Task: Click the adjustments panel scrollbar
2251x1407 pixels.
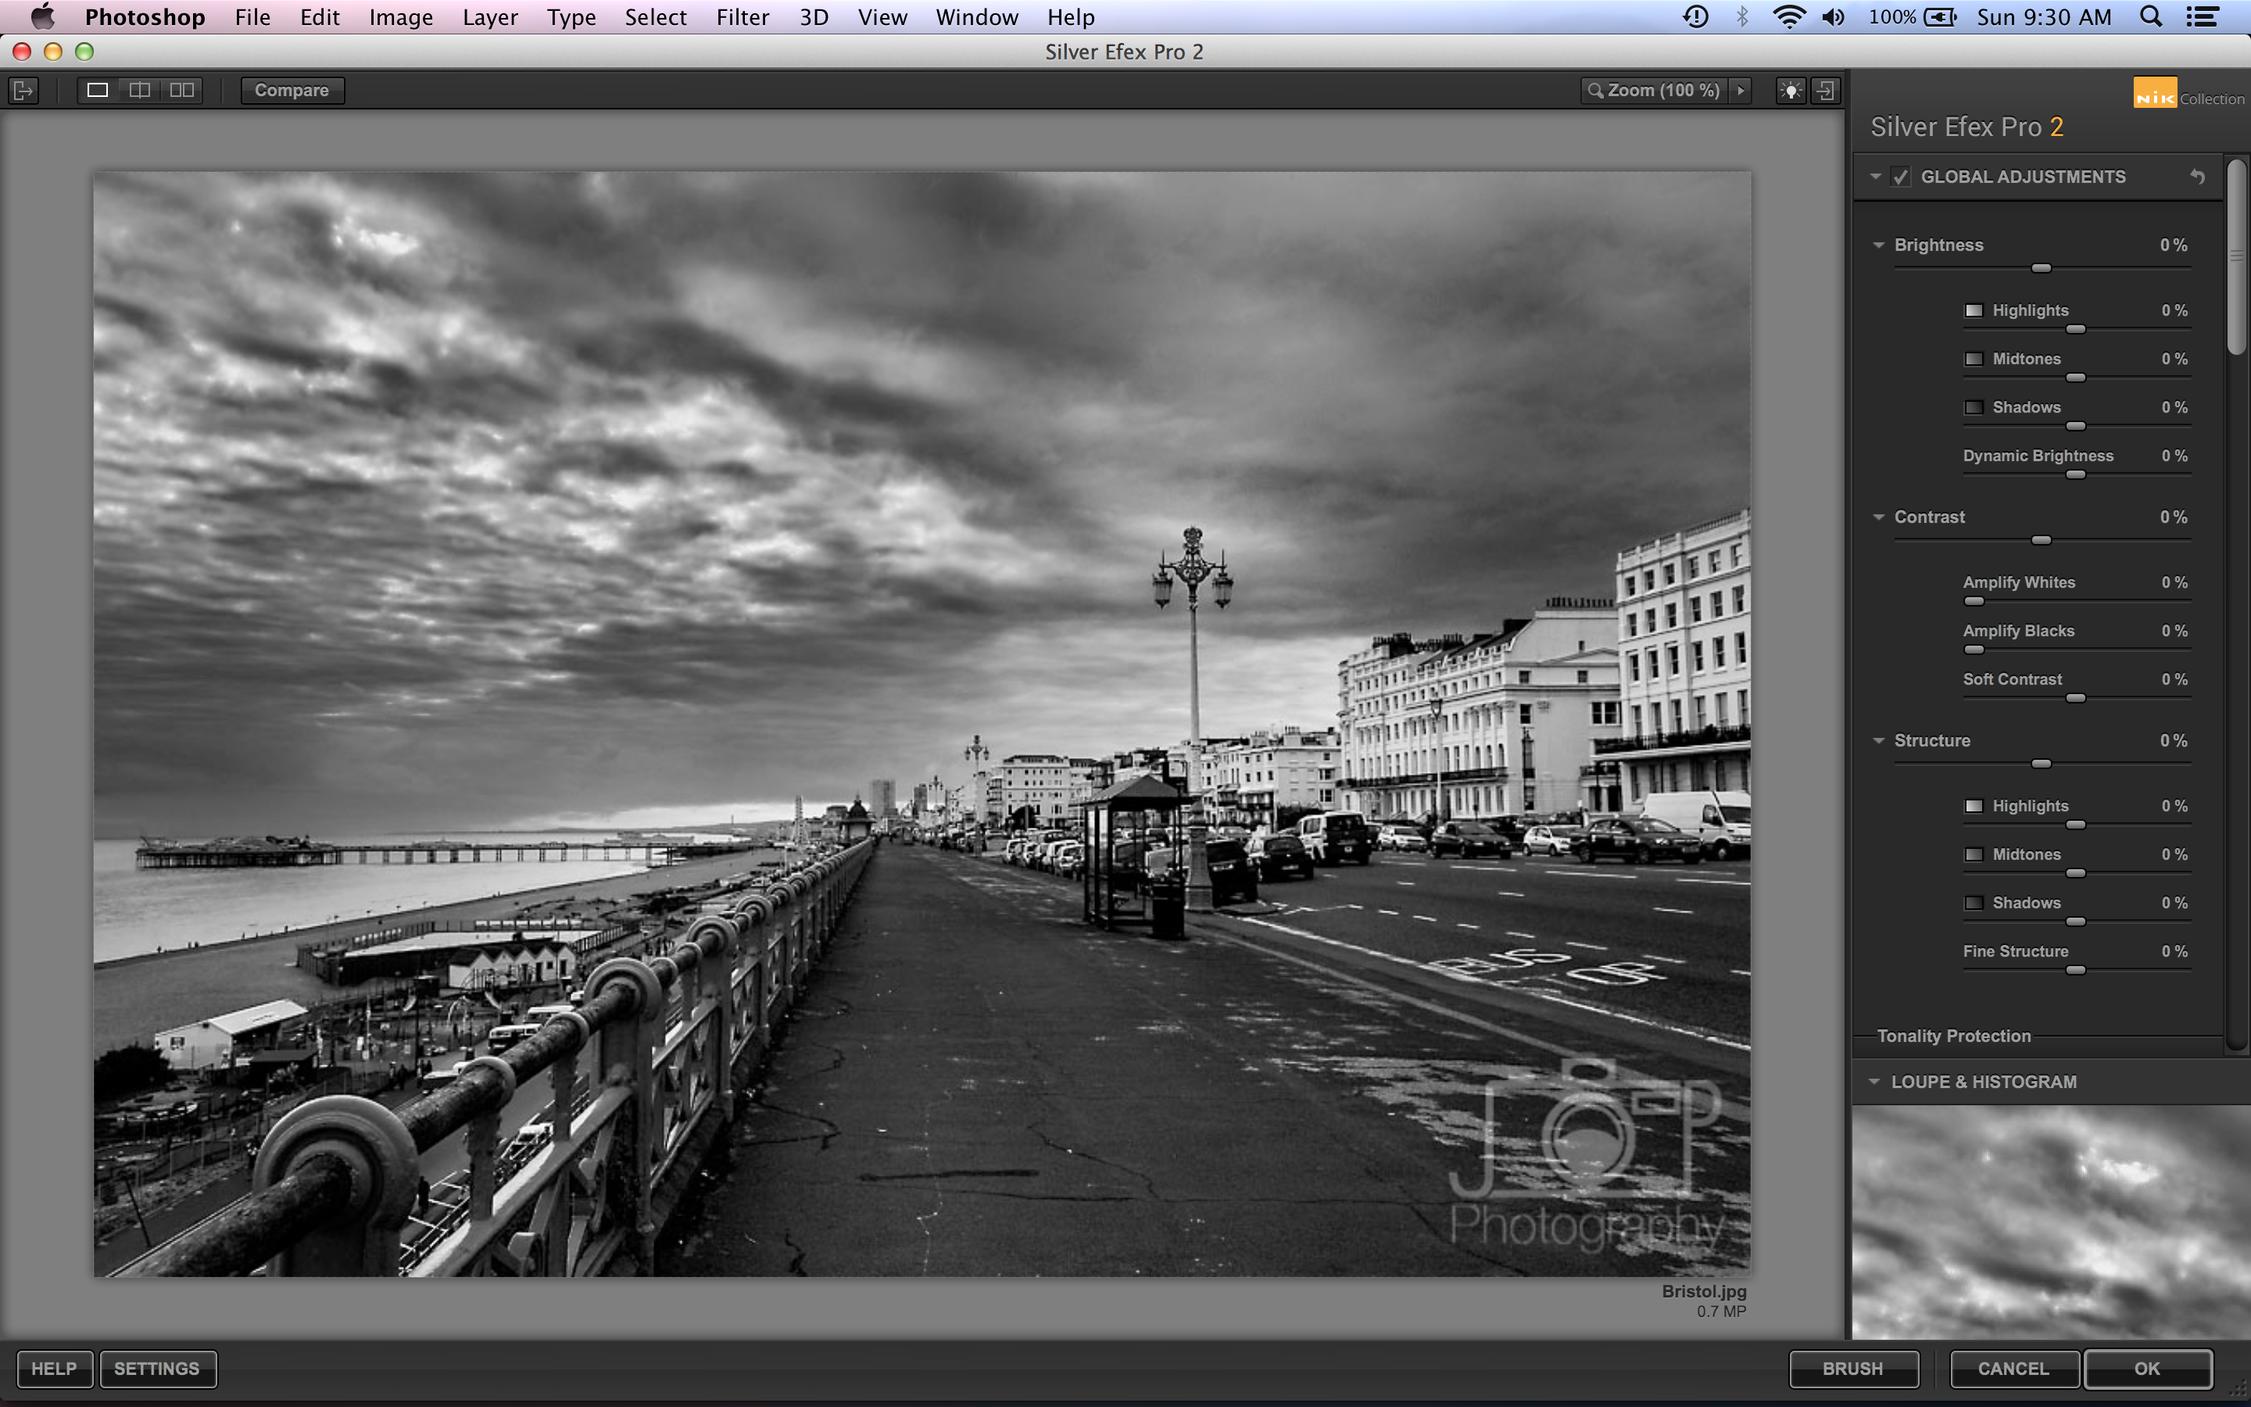Action: point(2237,257)
